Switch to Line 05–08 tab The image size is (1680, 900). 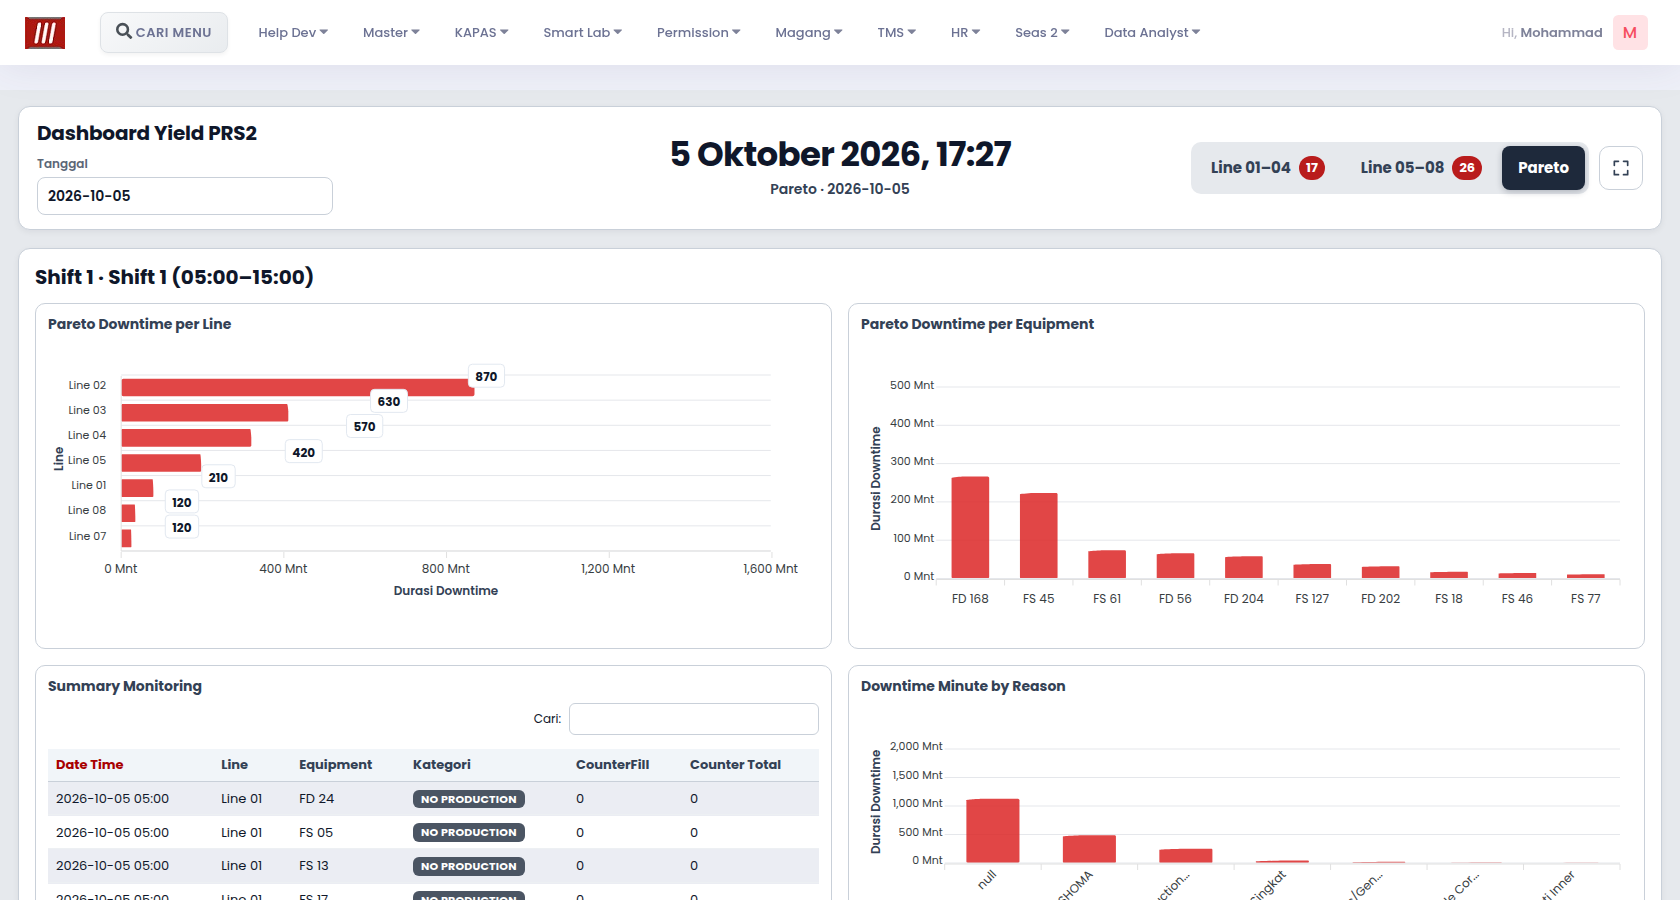point(1420,168)
